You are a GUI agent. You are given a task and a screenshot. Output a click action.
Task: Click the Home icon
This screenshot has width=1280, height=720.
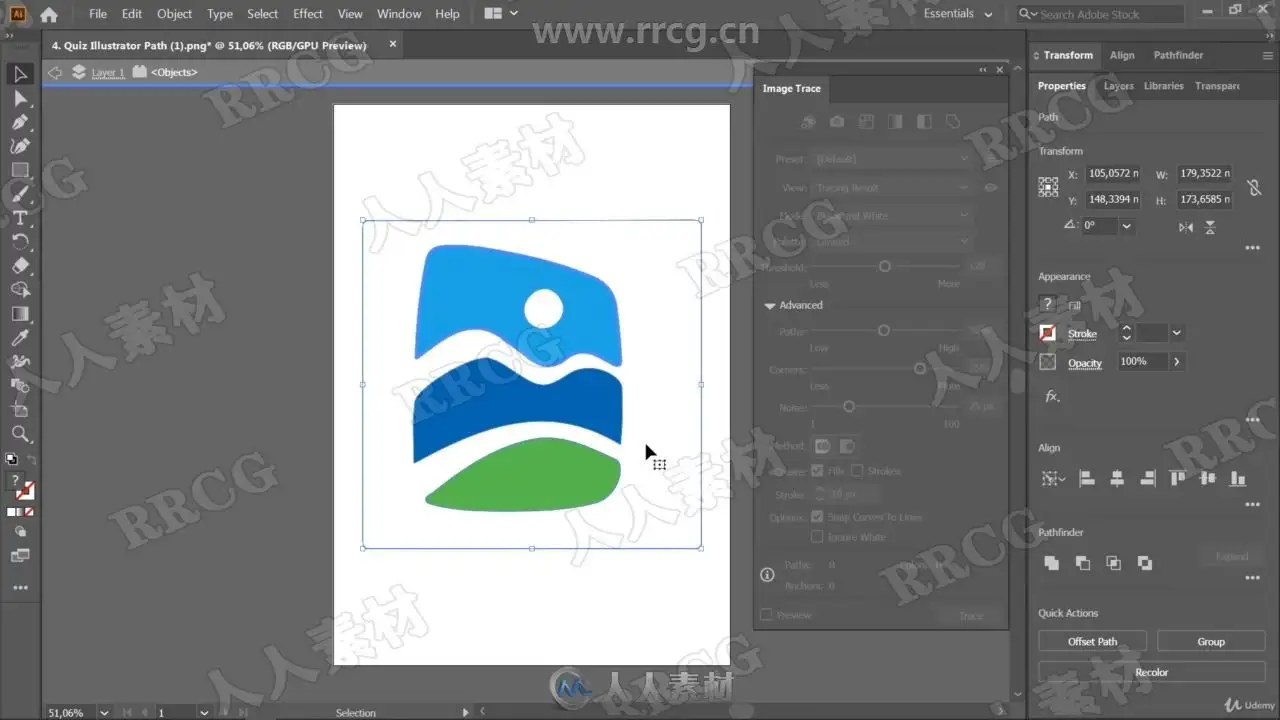pos(48,14)
